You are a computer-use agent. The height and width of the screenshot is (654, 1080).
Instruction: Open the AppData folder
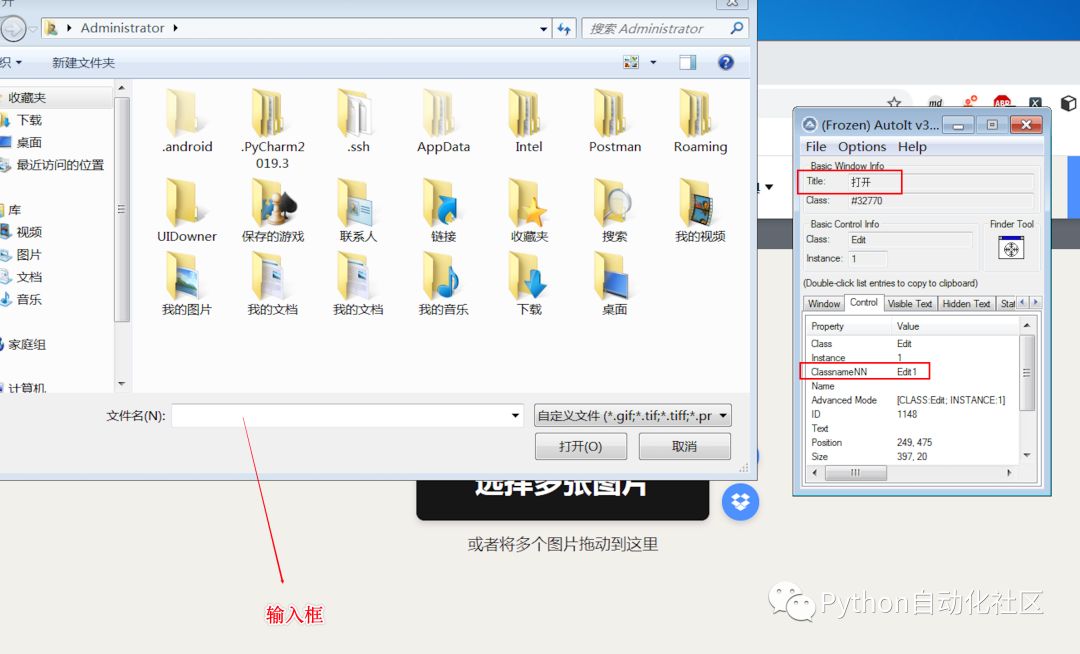click(x=444, y=120)
